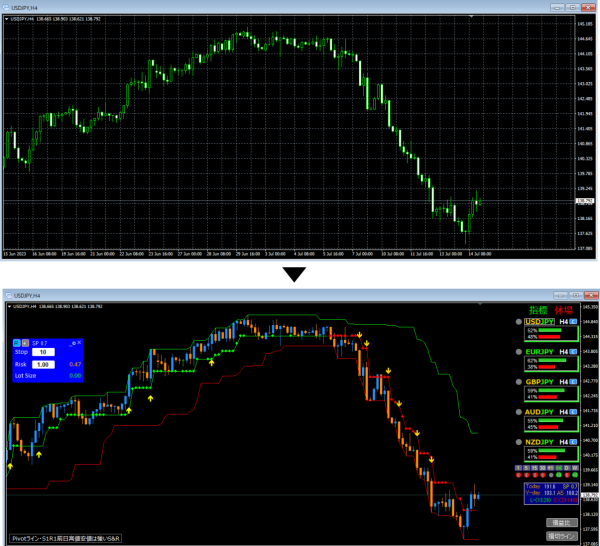
Task: Switch chart to NZDJPY pair
Action: point(541,441)
